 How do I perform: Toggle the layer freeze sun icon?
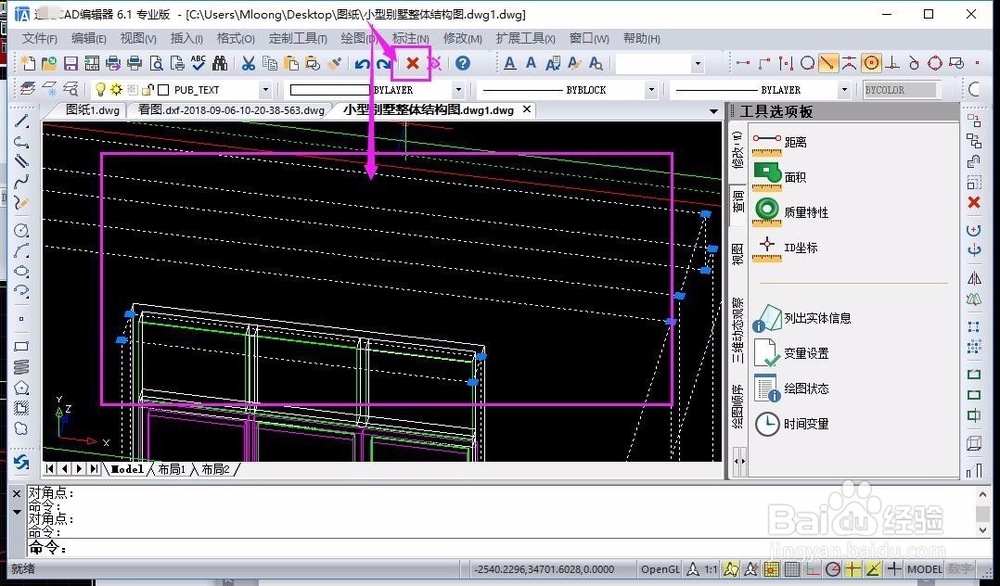tap(116, 89)
